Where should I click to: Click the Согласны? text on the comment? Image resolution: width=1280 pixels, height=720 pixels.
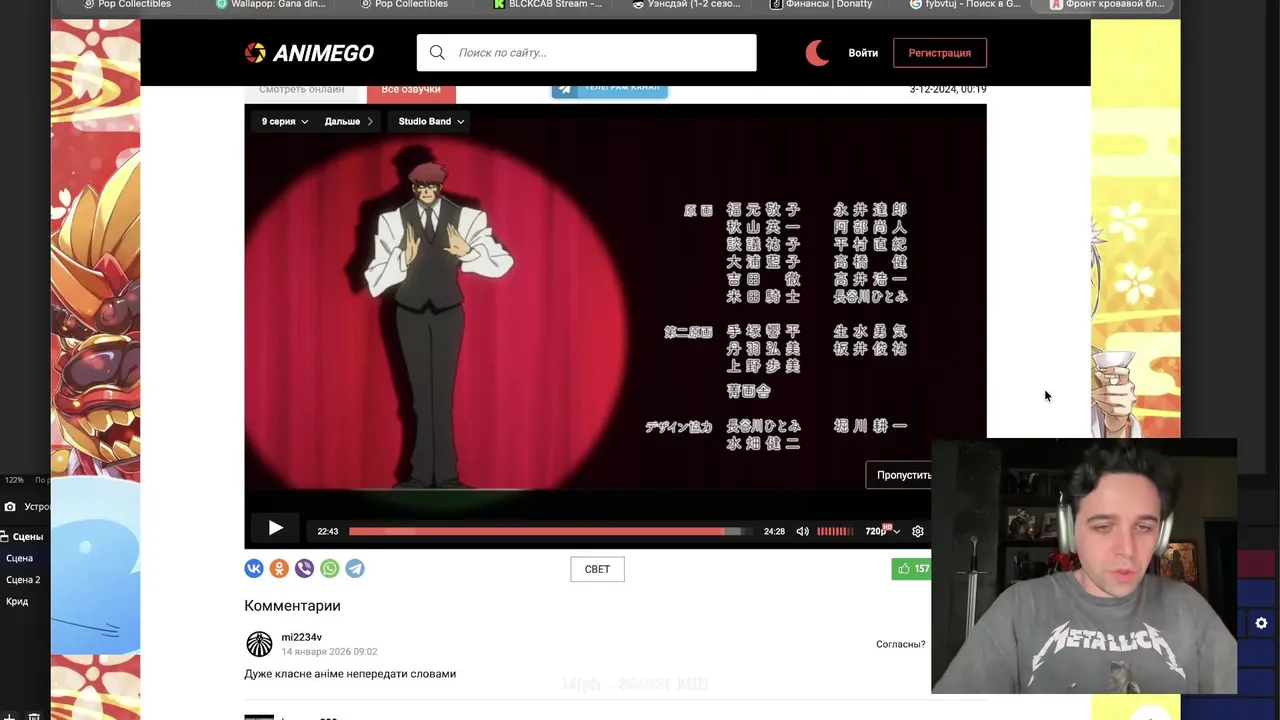coord(900,644)
